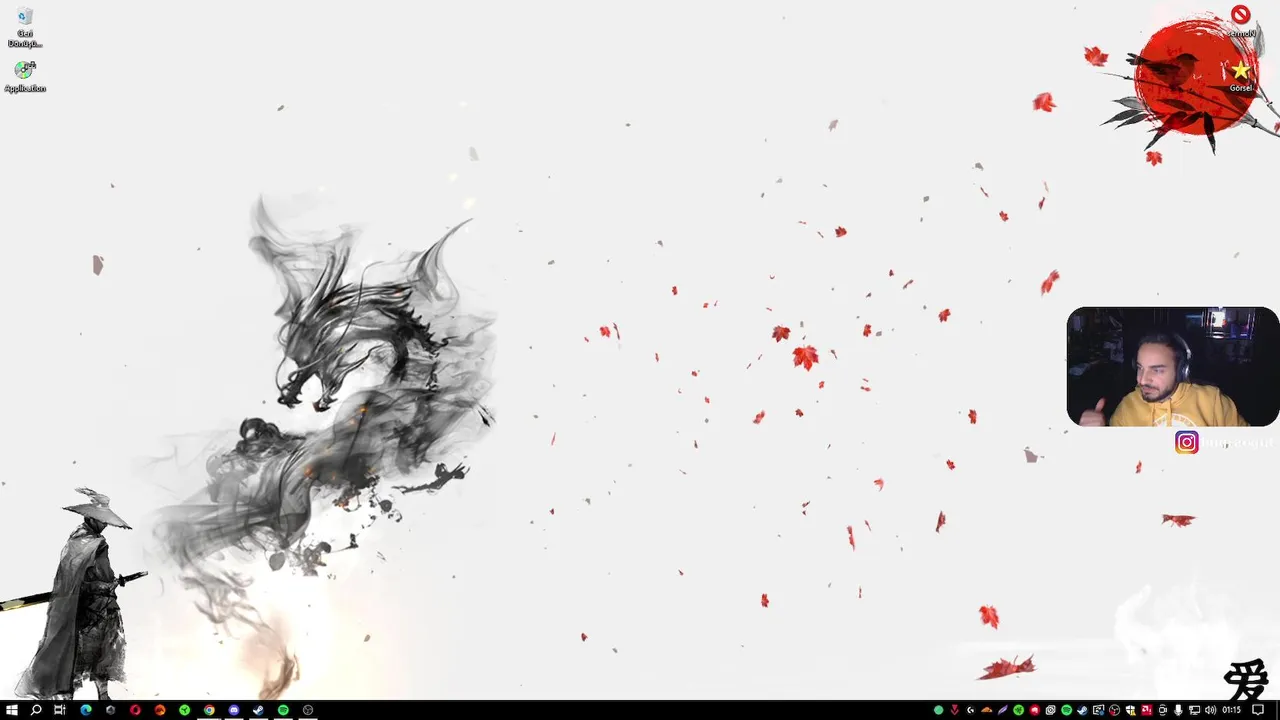Open the notification action center

1257,710
